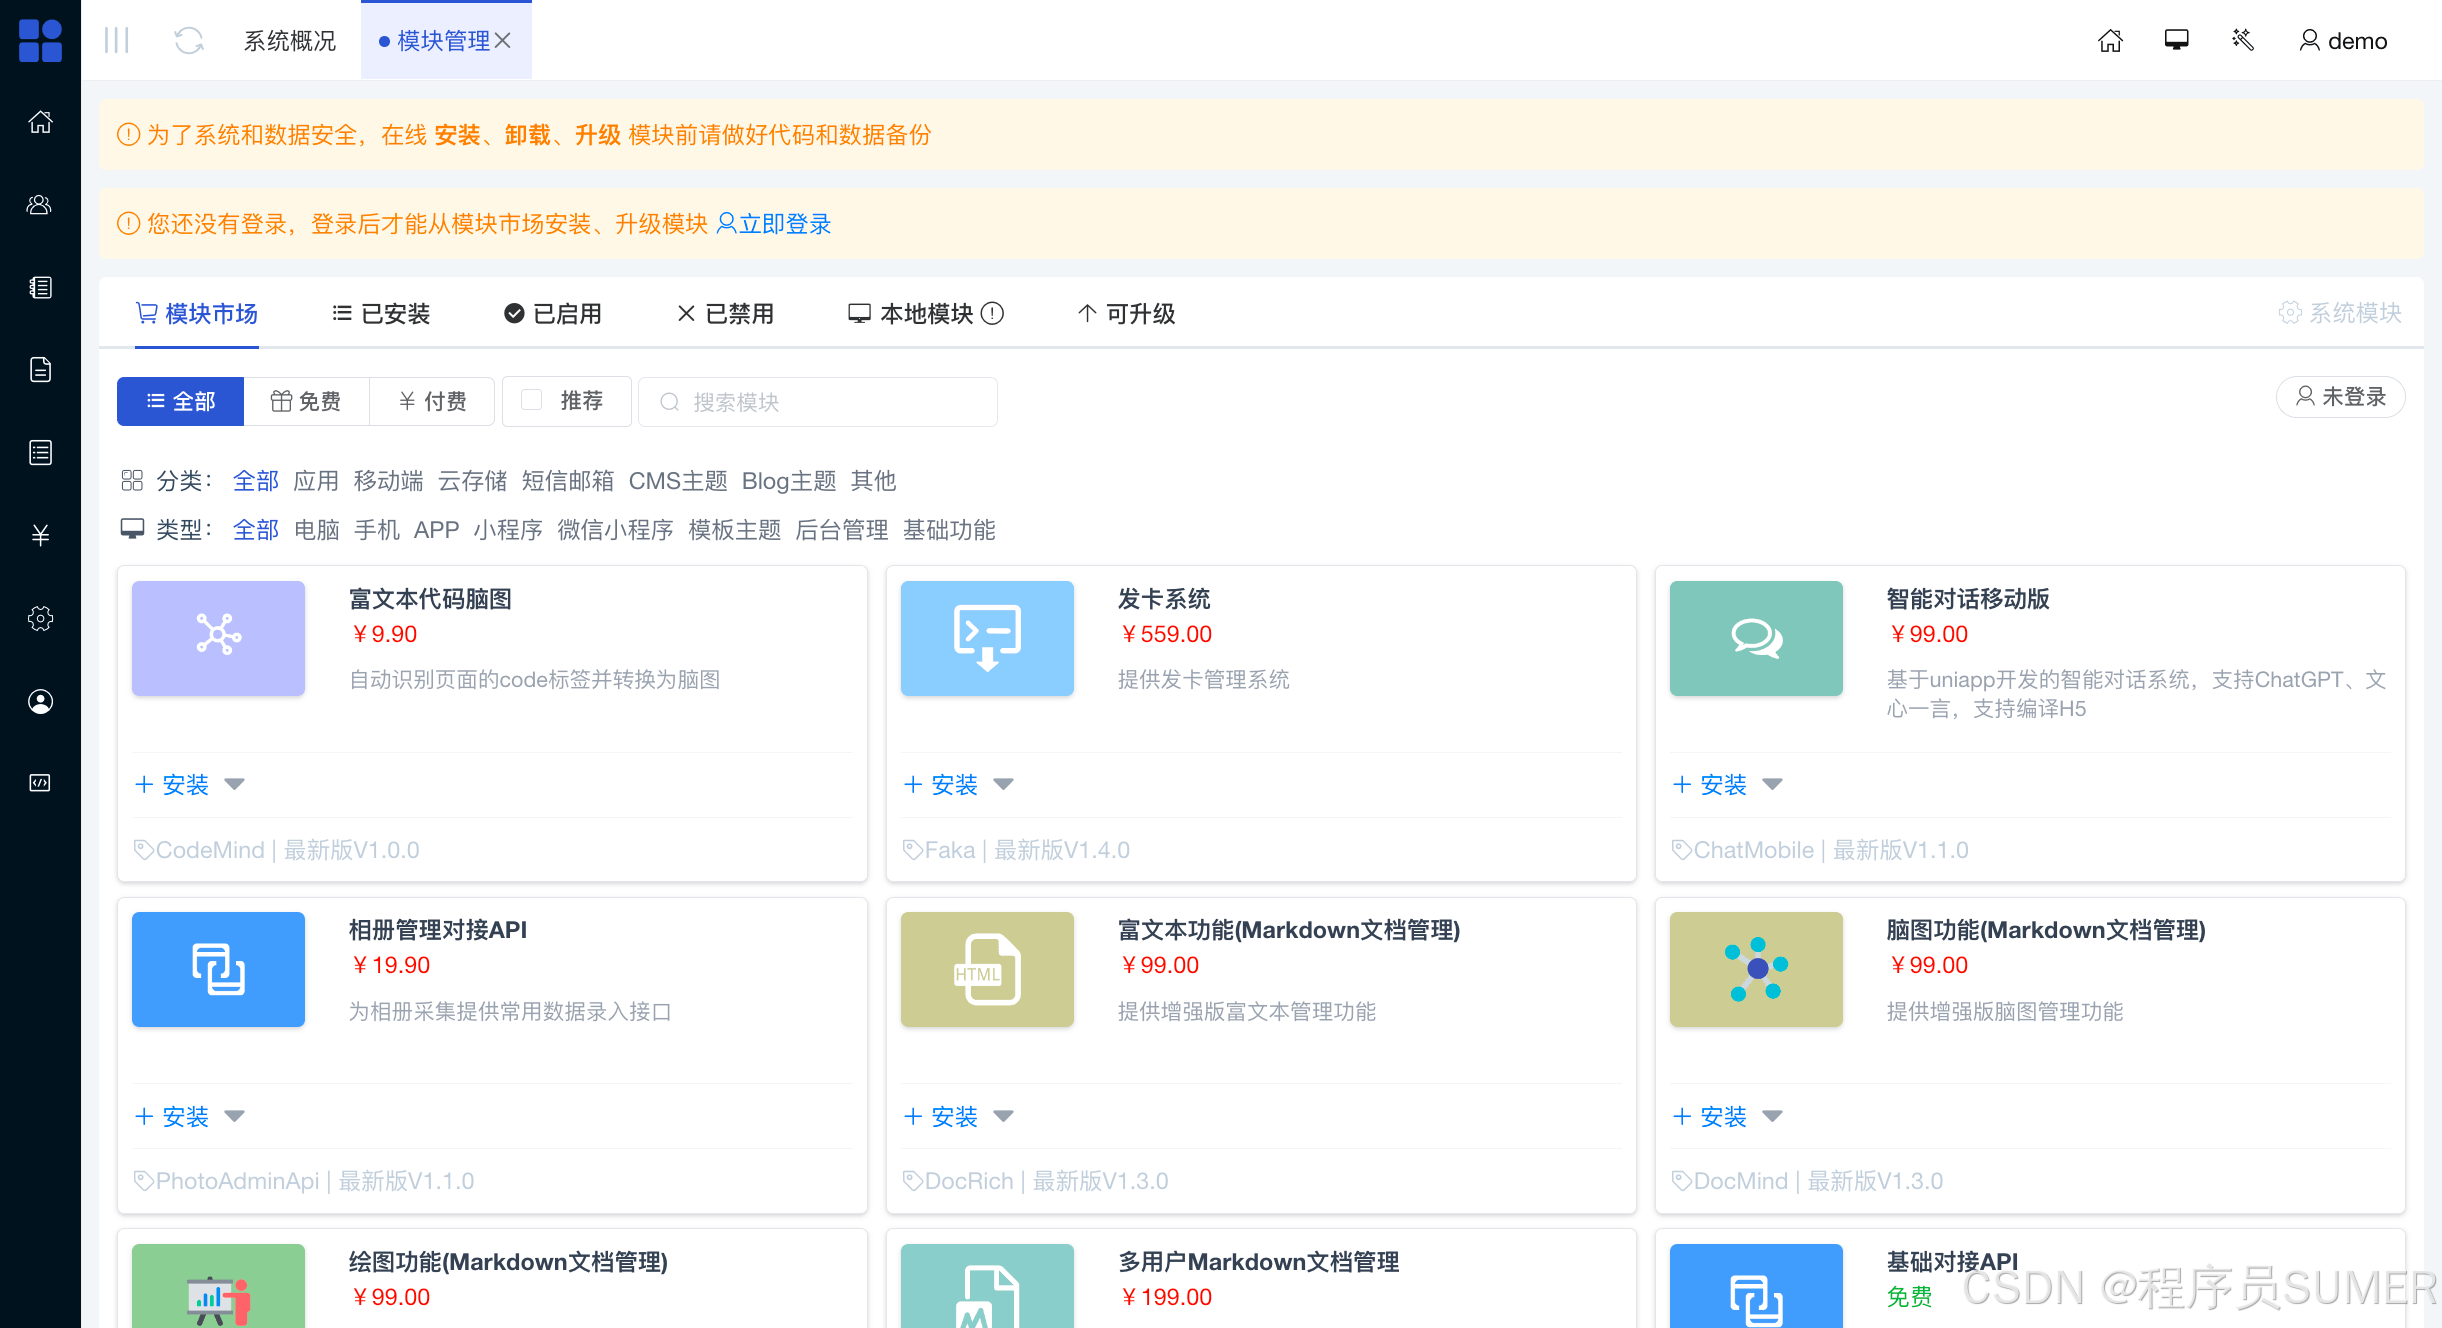
Task: Filter type by 微信小程序
Action: (615, 530)
